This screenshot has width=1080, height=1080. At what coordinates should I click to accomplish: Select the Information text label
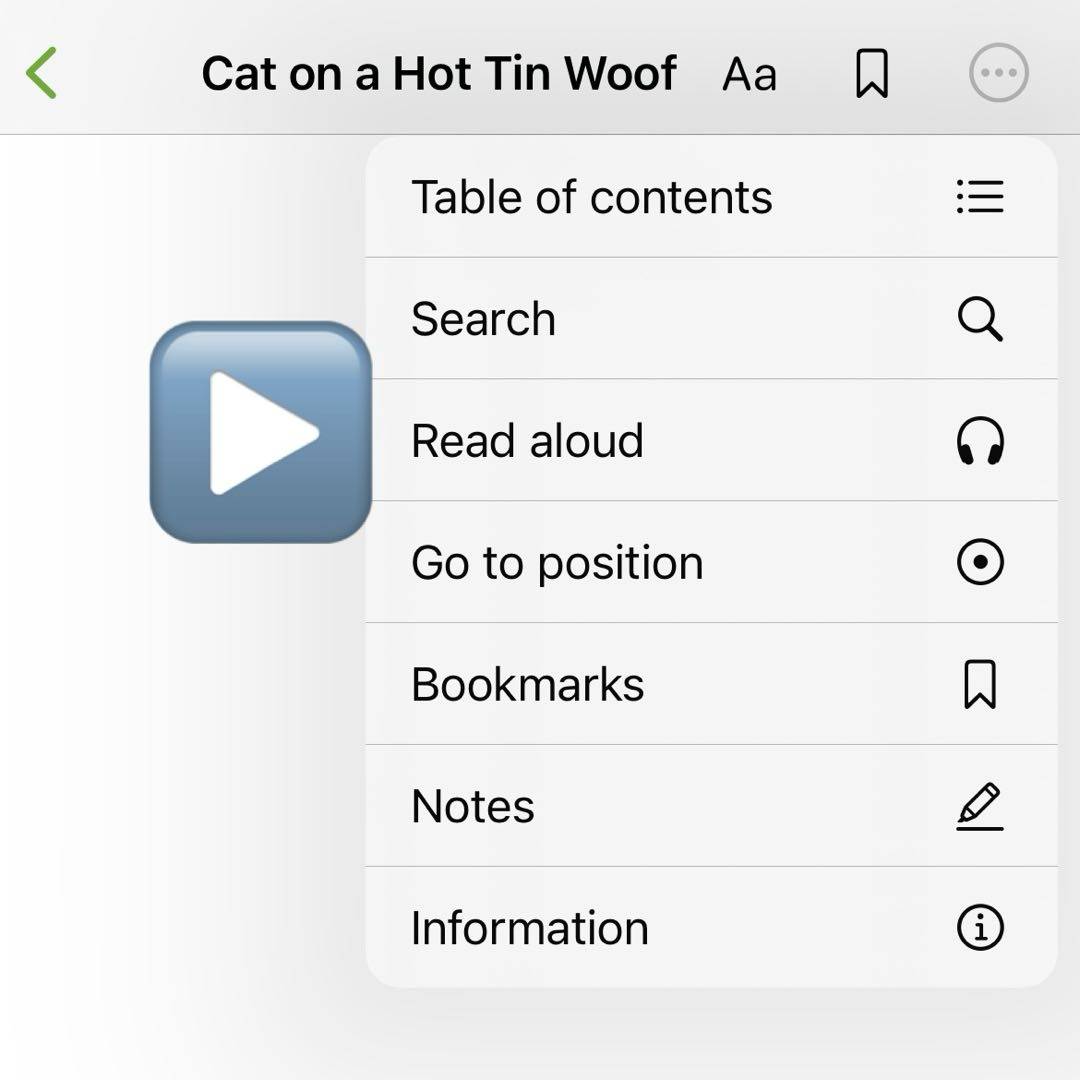(x=529, y=928)
